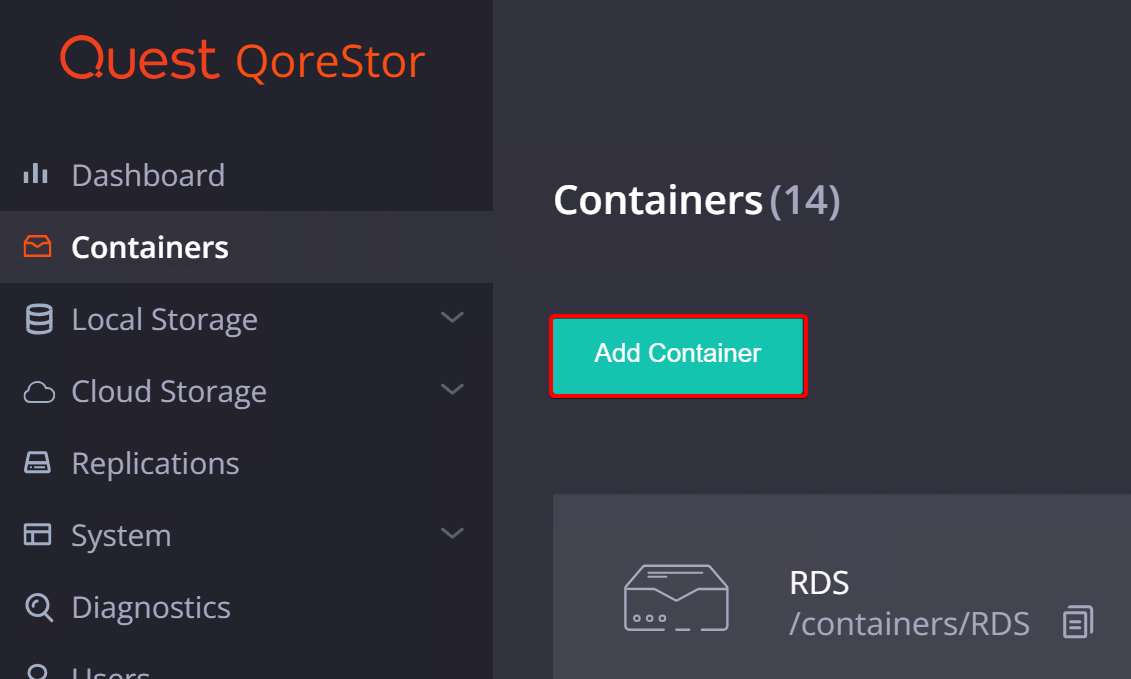Go to Replications section
Viewport: 1131px width, 679px height.
click(155, 464)
